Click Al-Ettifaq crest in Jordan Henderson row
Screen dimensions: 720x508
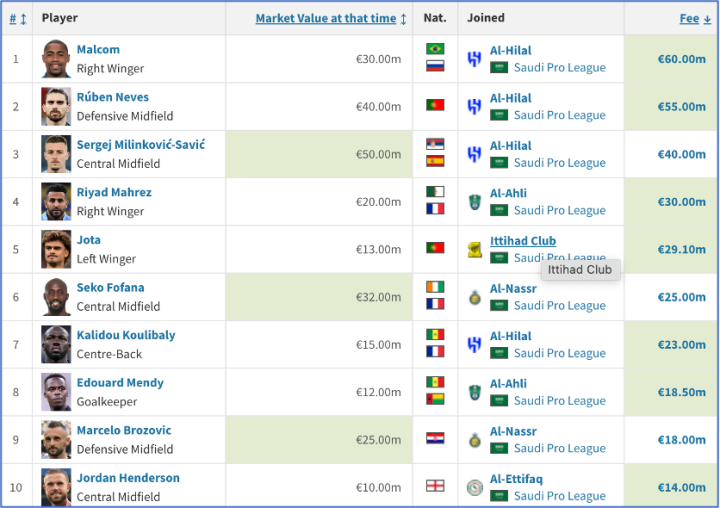tap(474, 488)
